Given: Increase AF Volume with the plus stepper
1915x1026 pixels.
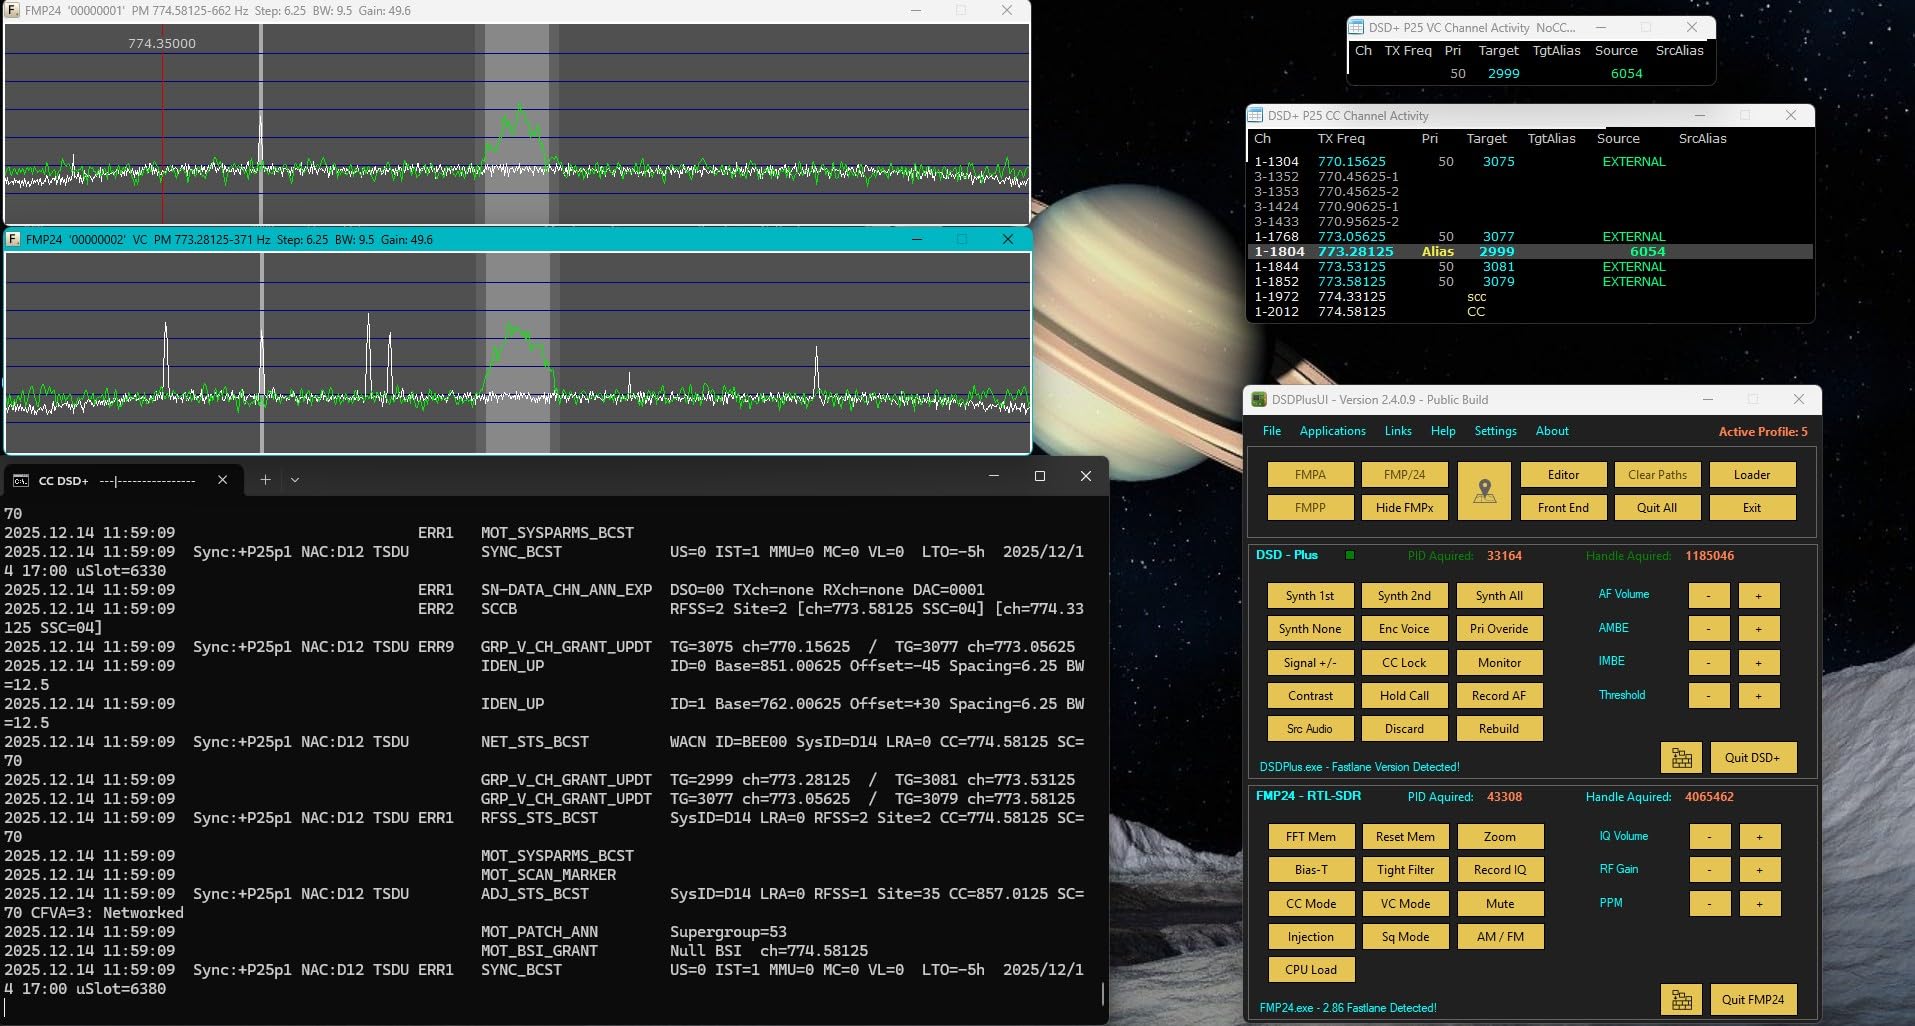Looking at the screenshot, I should [1758, 594].
